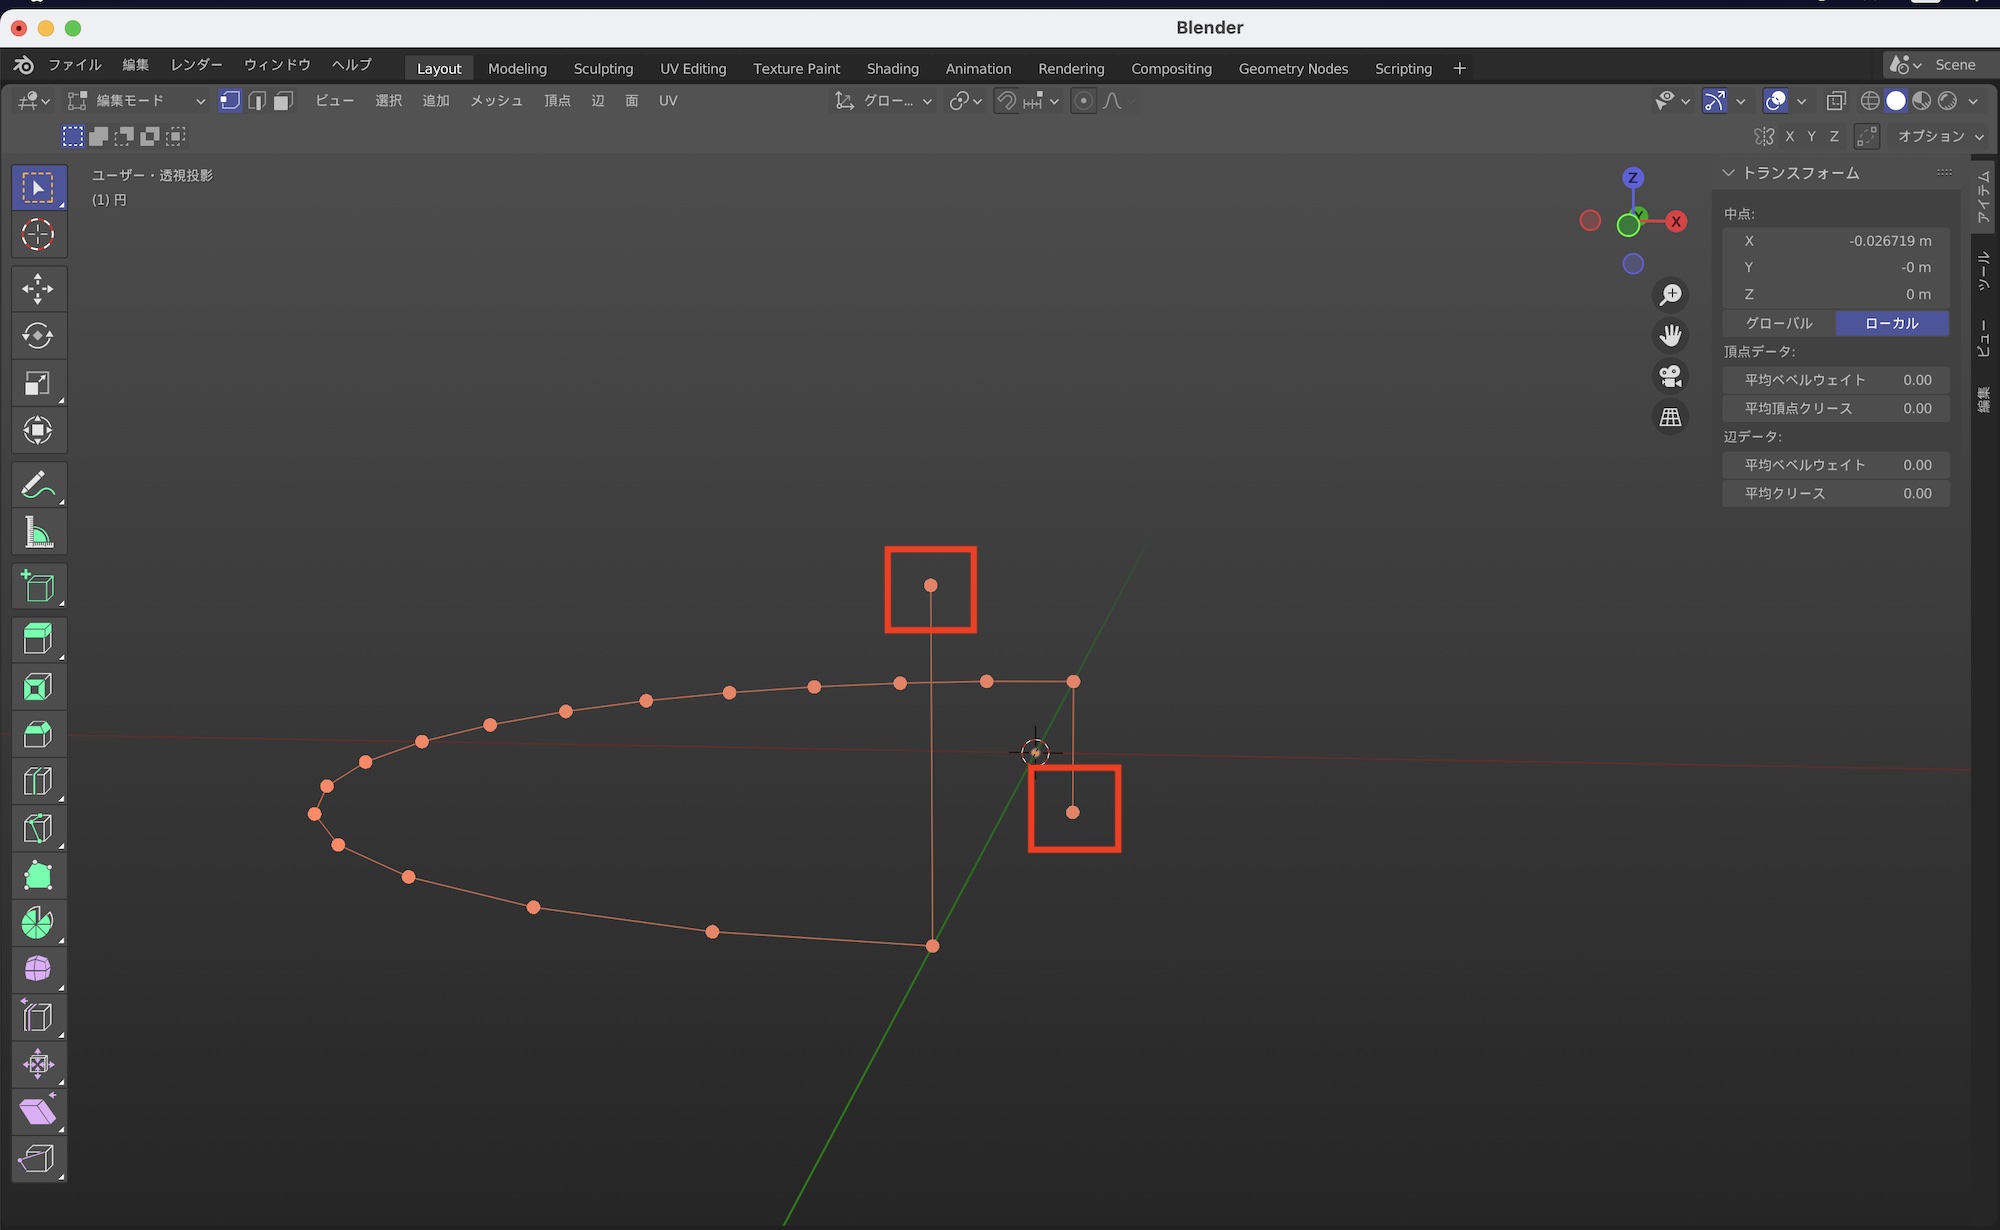Open the 編集モード mode dropdown
2000x1230 pixels.
[x=137, y=101]
